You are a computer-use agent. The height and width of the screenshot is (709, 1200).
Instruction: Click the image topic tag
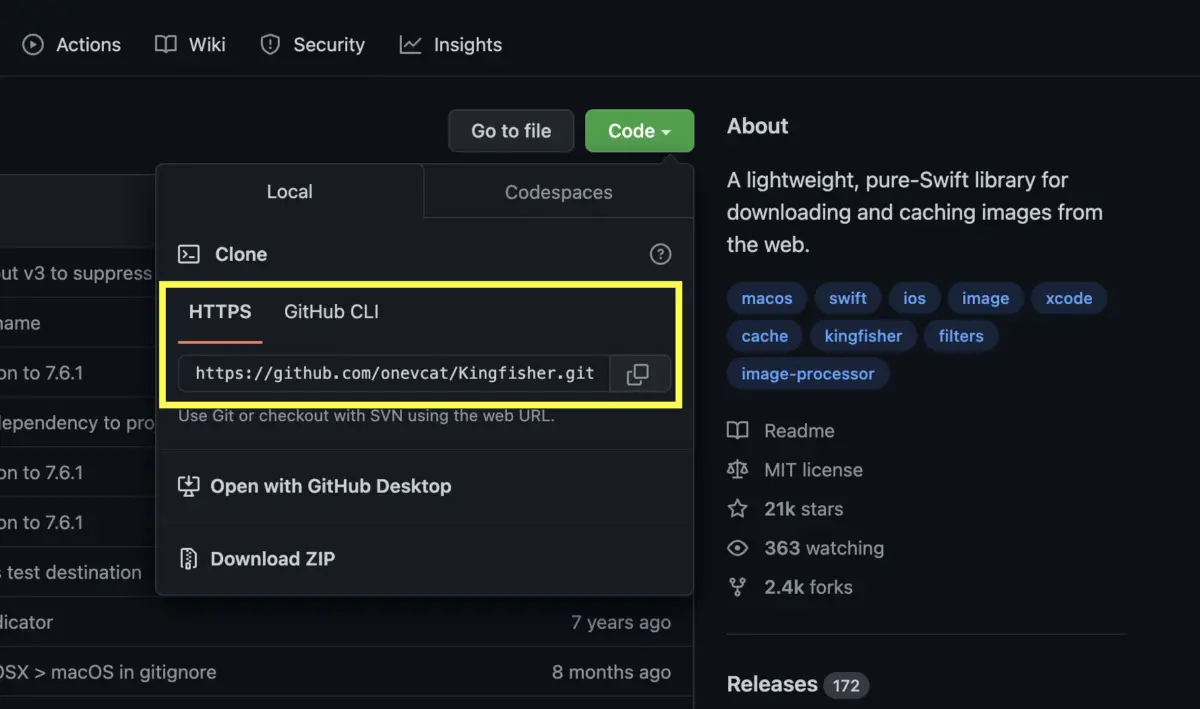pos(985,298)
